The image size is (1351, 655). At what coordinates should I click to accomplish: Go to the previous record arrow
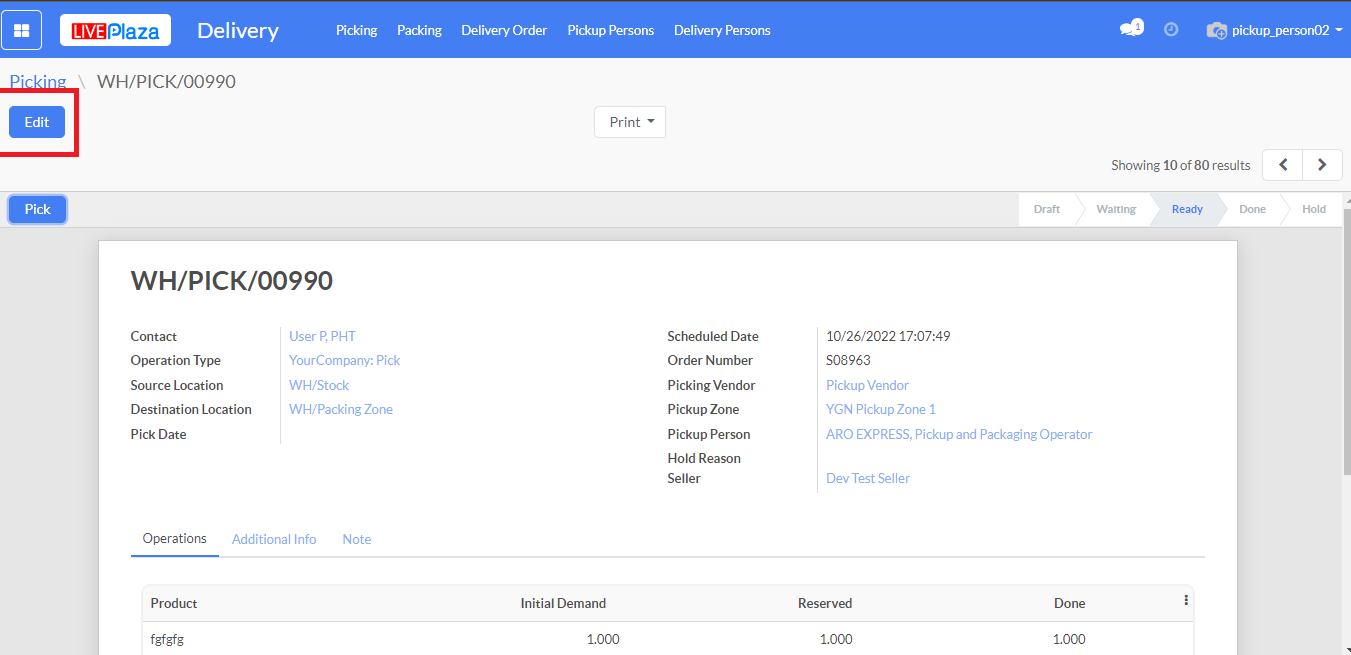1283,165
